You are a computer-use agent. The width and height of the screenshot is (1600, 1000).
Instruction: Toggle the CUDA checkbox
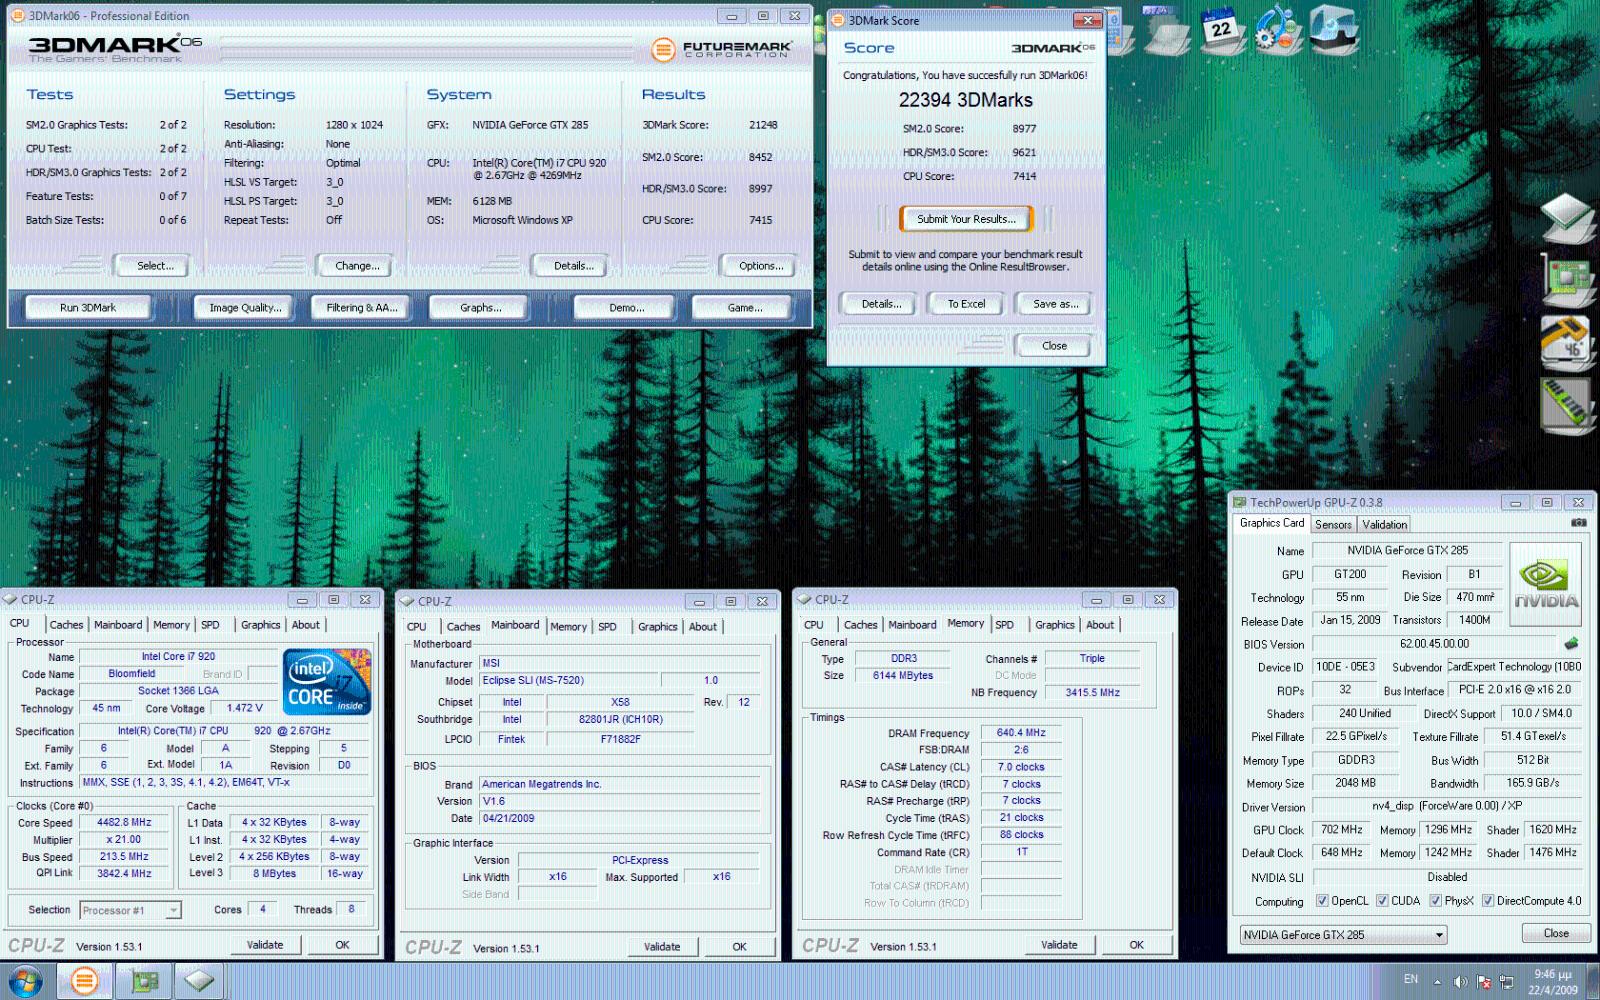tap(1383, 900)
